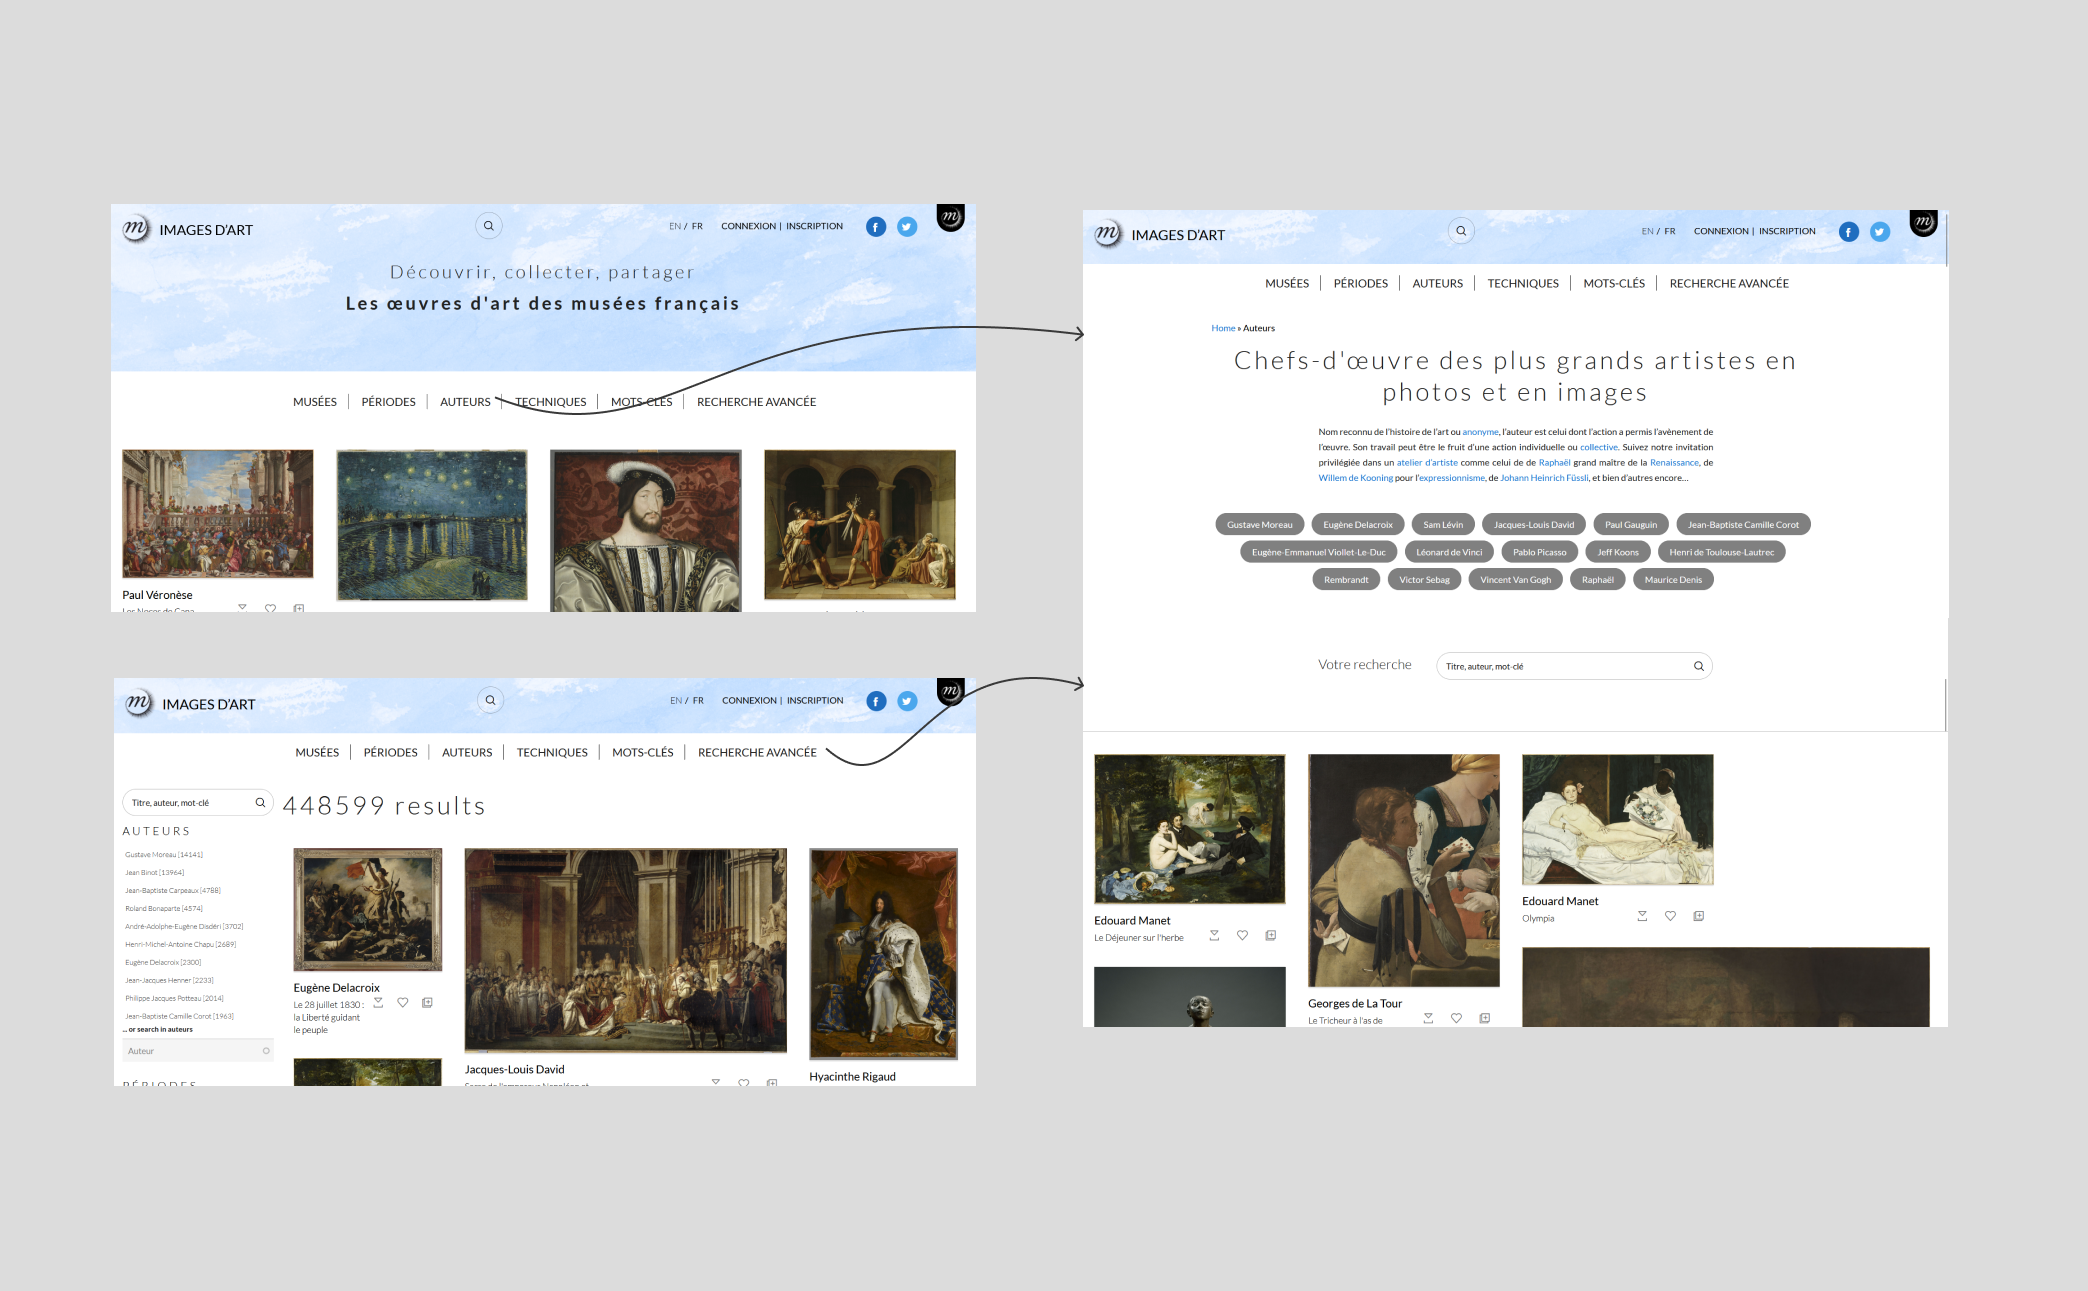
Task: Switch language to EN on the homepage
Action: pos(675,226)
